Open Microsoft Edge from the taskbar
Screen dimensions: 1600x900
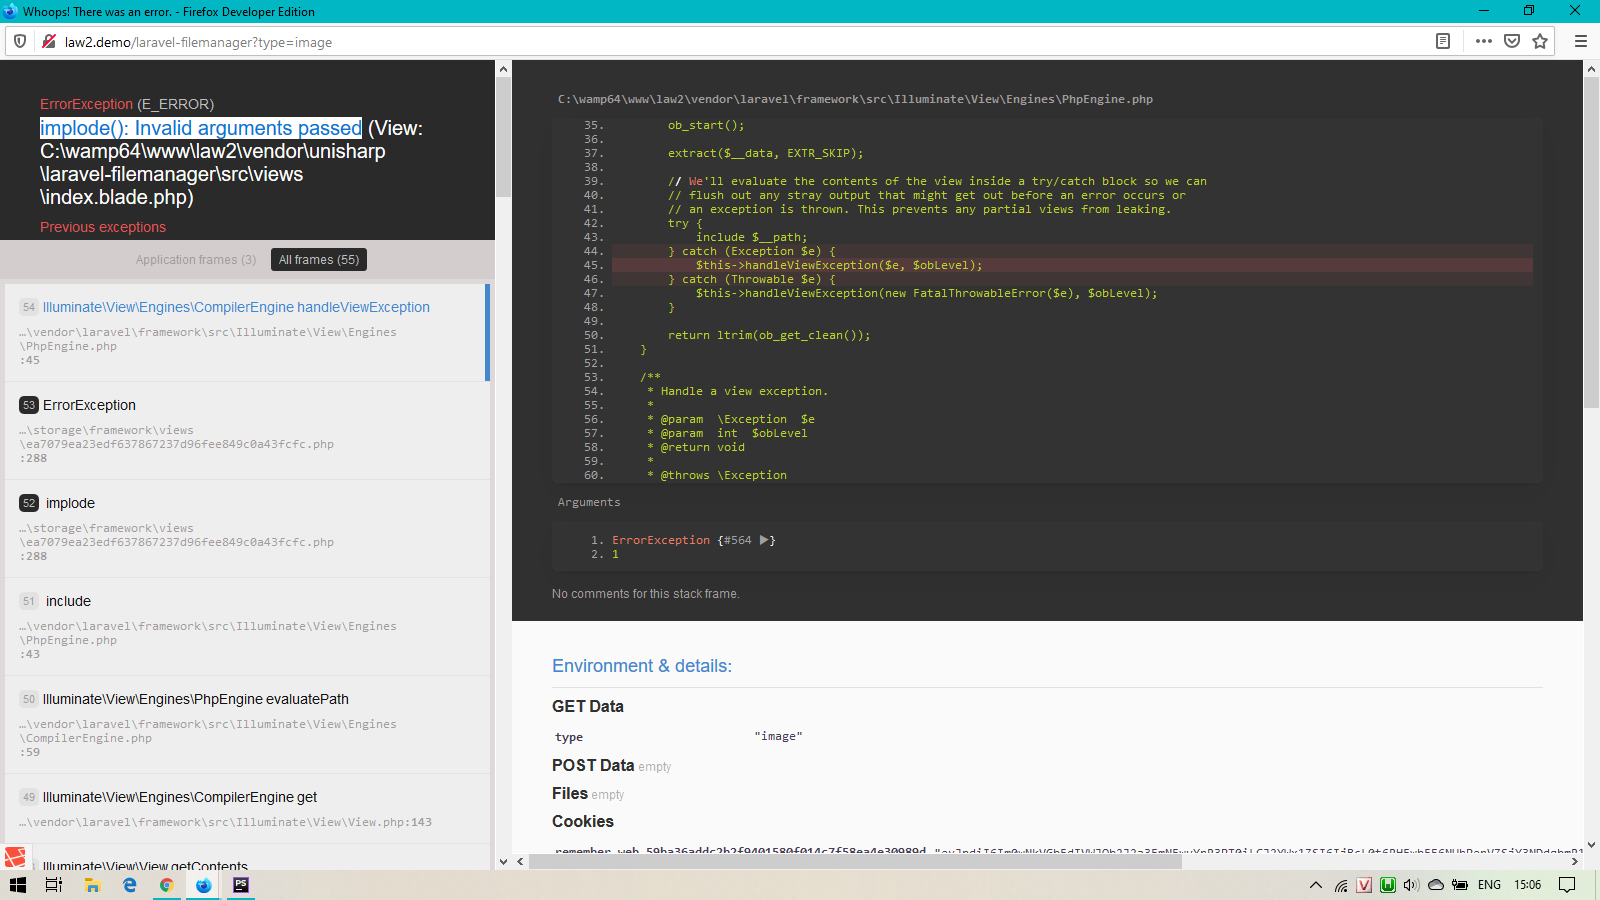(130, 885)
